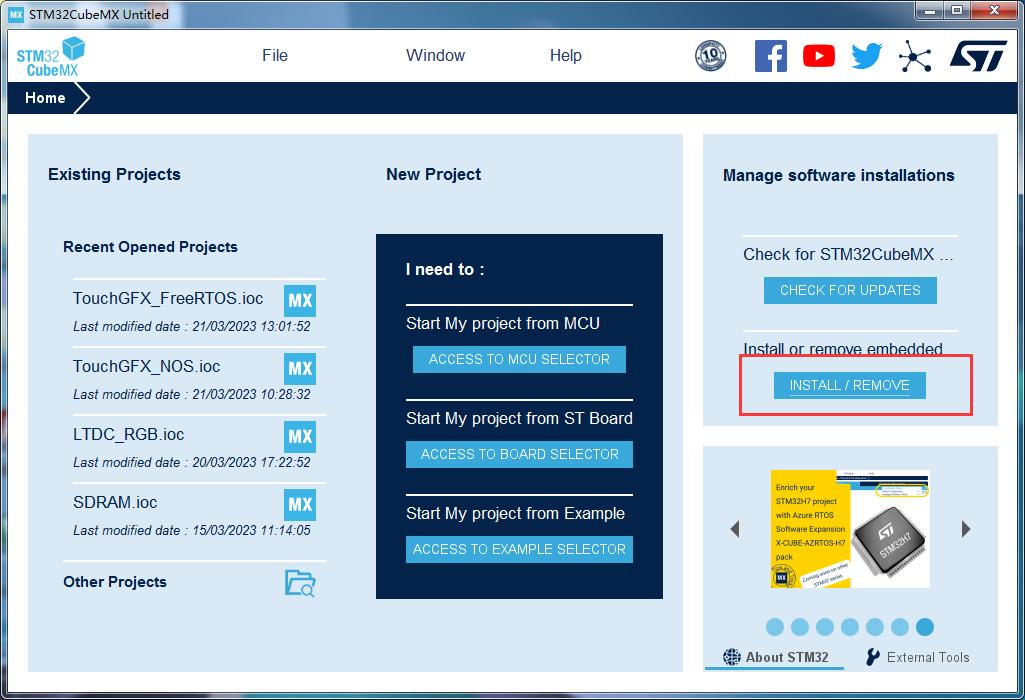
Task: Show the previous banner slide arrow
Action: coord(735,529)
